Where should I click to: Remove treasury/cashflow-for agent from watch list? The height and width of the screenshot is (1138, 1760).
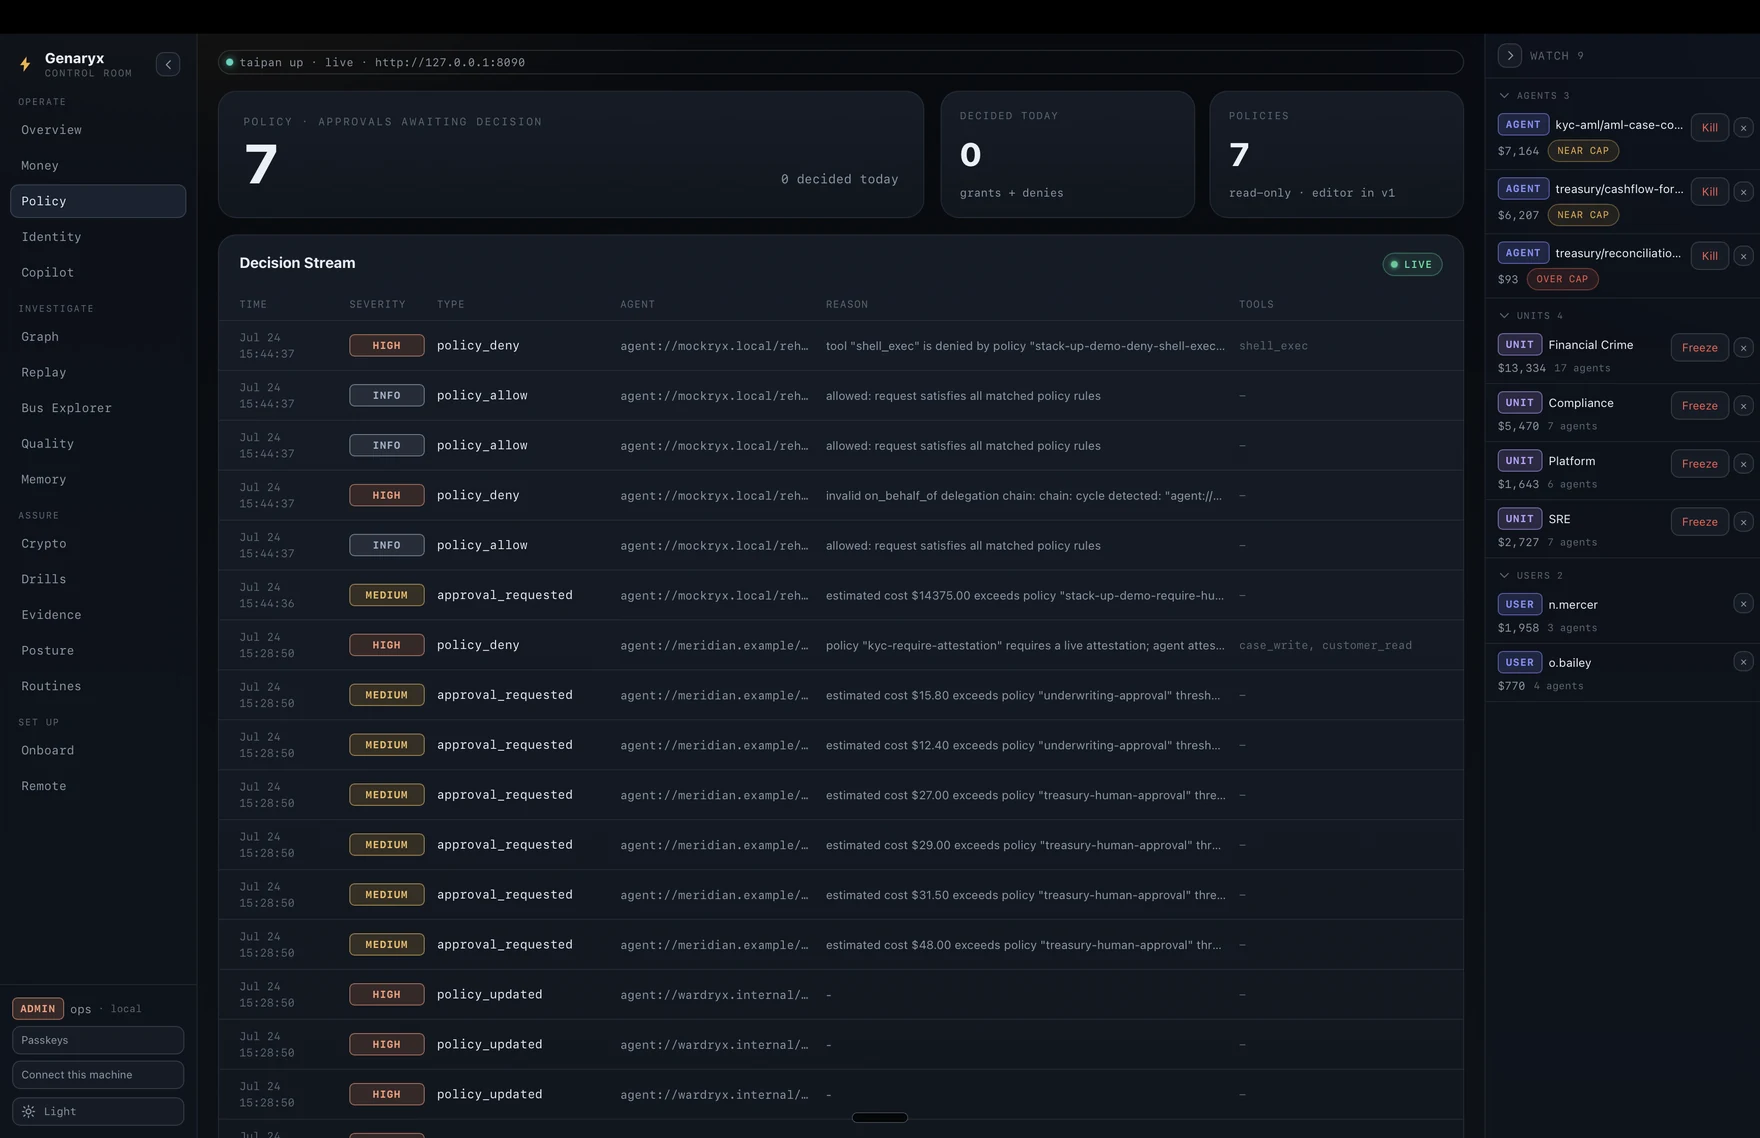pos(1743,191)
